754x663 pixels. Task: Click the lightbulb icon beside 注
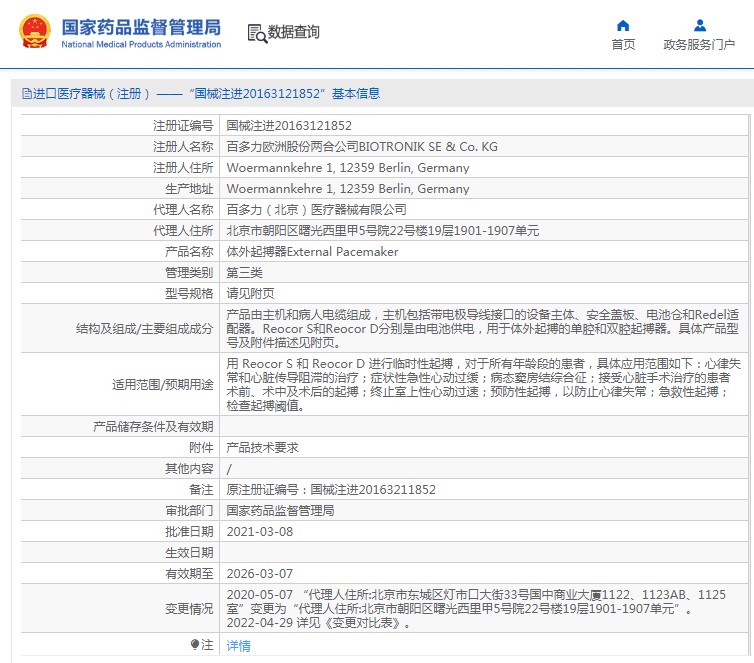pyautogui.click(x=195, y=645)
